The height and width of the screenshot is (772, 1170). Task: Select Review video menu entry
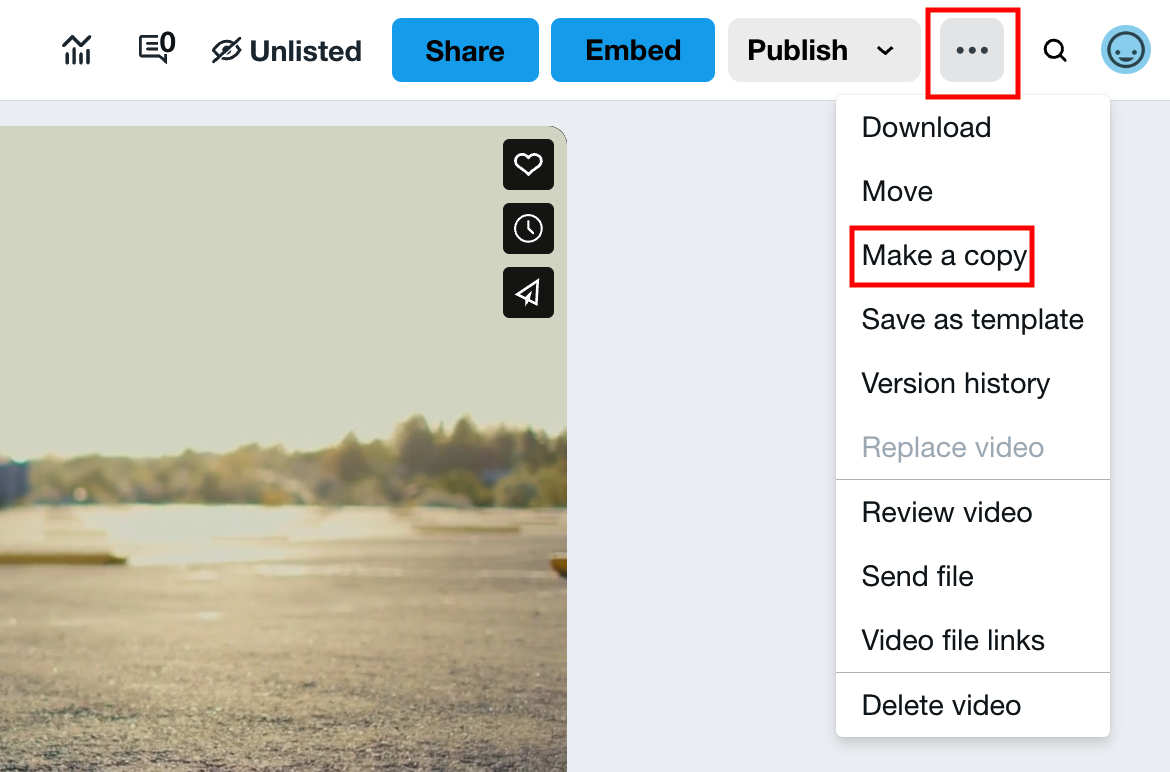(946, 512)
